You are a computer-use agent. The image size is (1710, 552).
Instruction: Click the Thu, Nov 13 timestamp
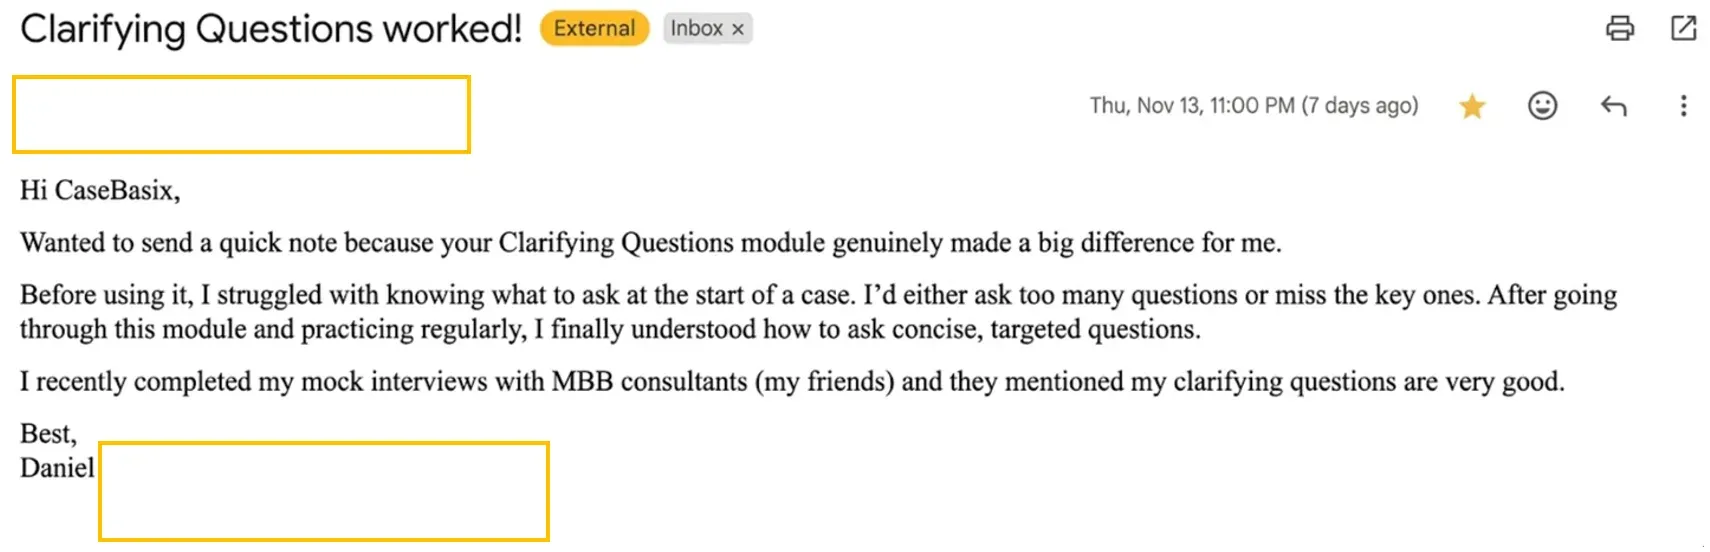(1253, 106)
